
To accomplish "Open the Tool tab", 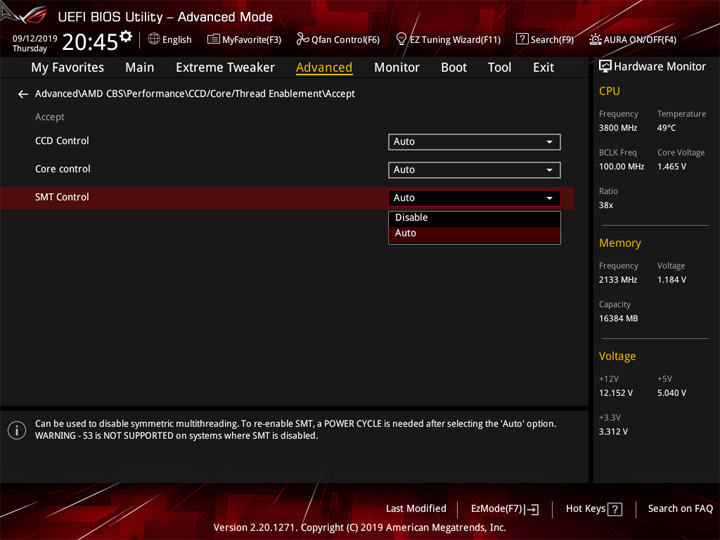I will 499,68.
